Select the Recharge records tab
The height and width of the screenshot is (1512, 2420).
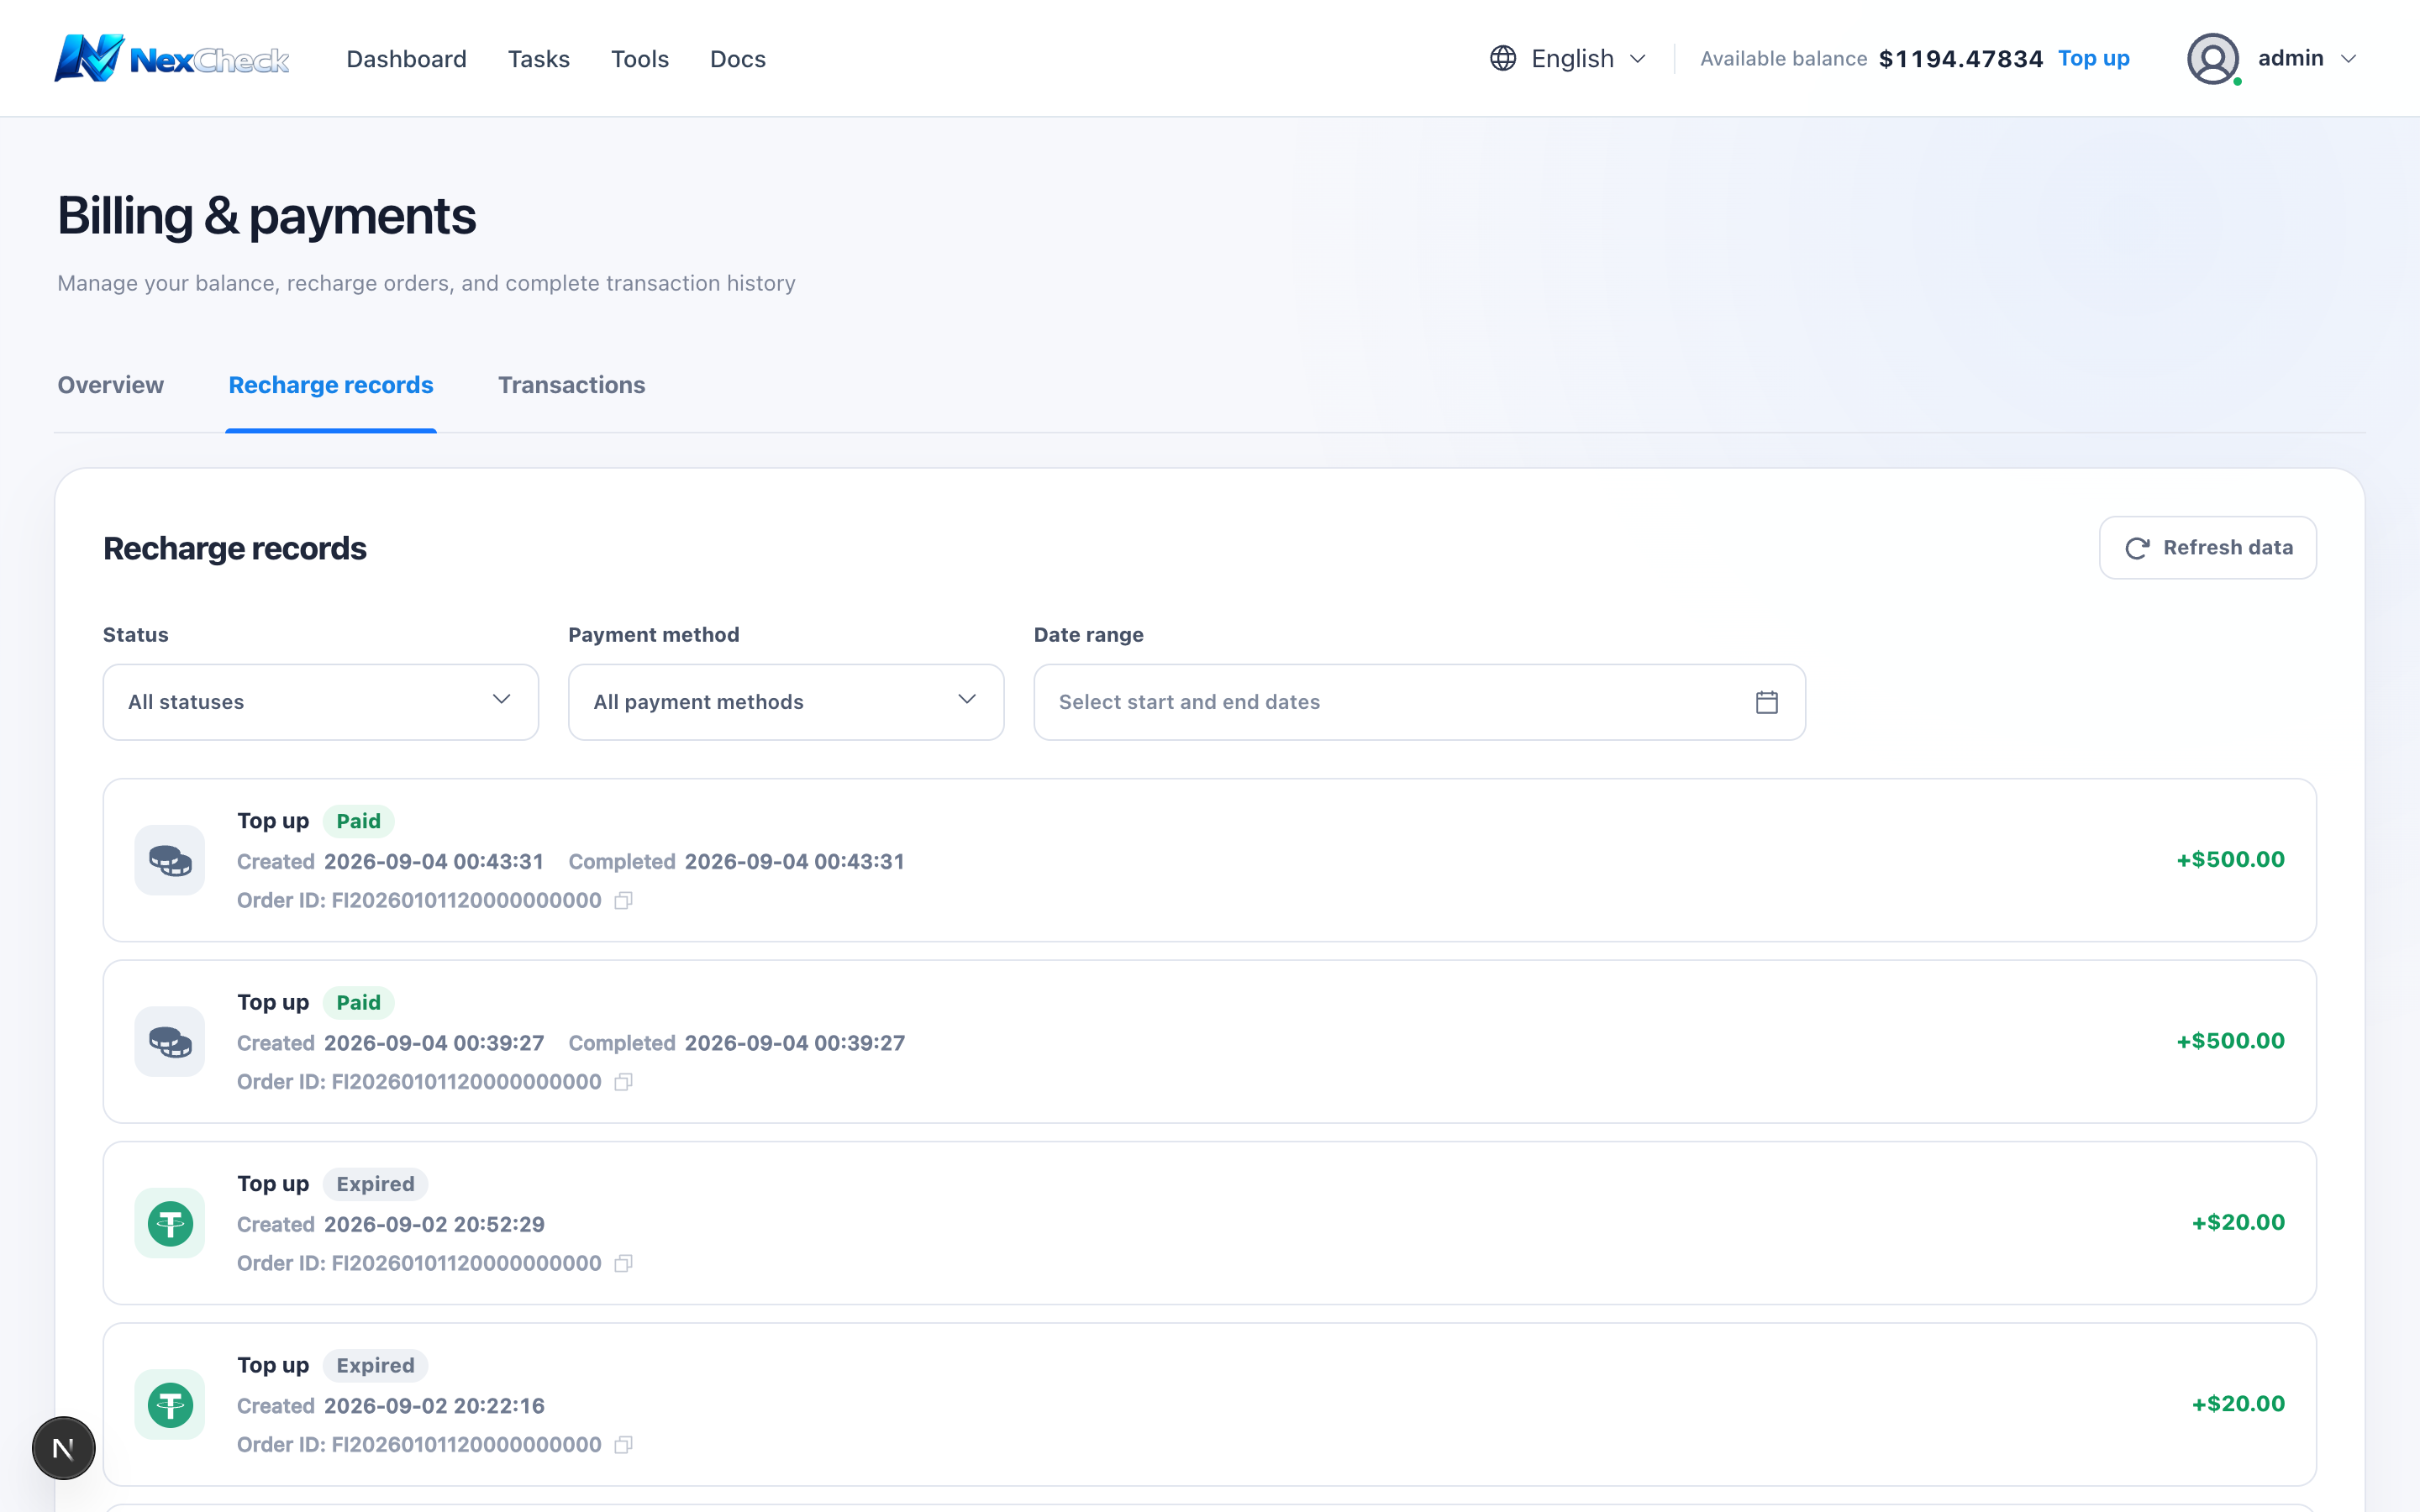click(331, 385)
